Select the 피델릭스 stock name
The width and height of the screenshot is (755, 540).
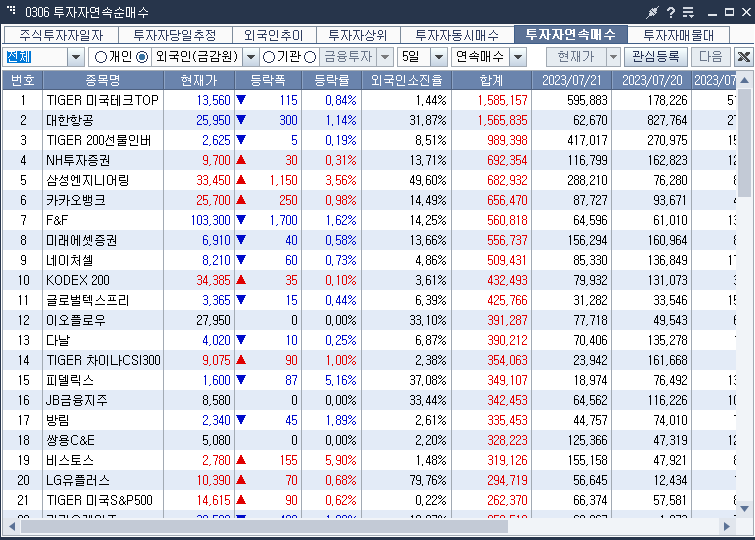pos(70,380)
